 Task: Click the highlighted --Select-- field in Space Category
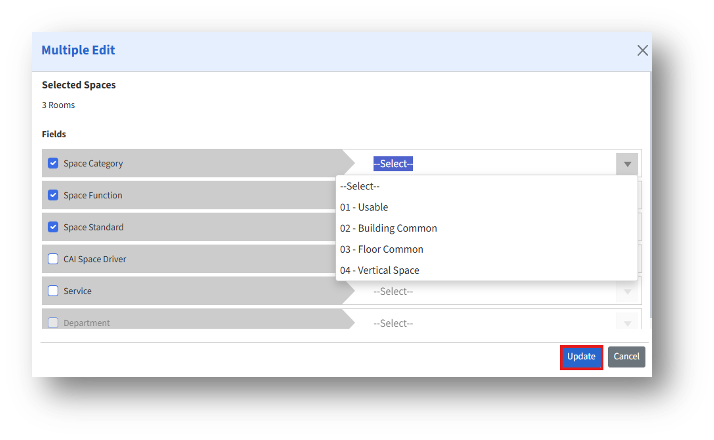[393, 164]
